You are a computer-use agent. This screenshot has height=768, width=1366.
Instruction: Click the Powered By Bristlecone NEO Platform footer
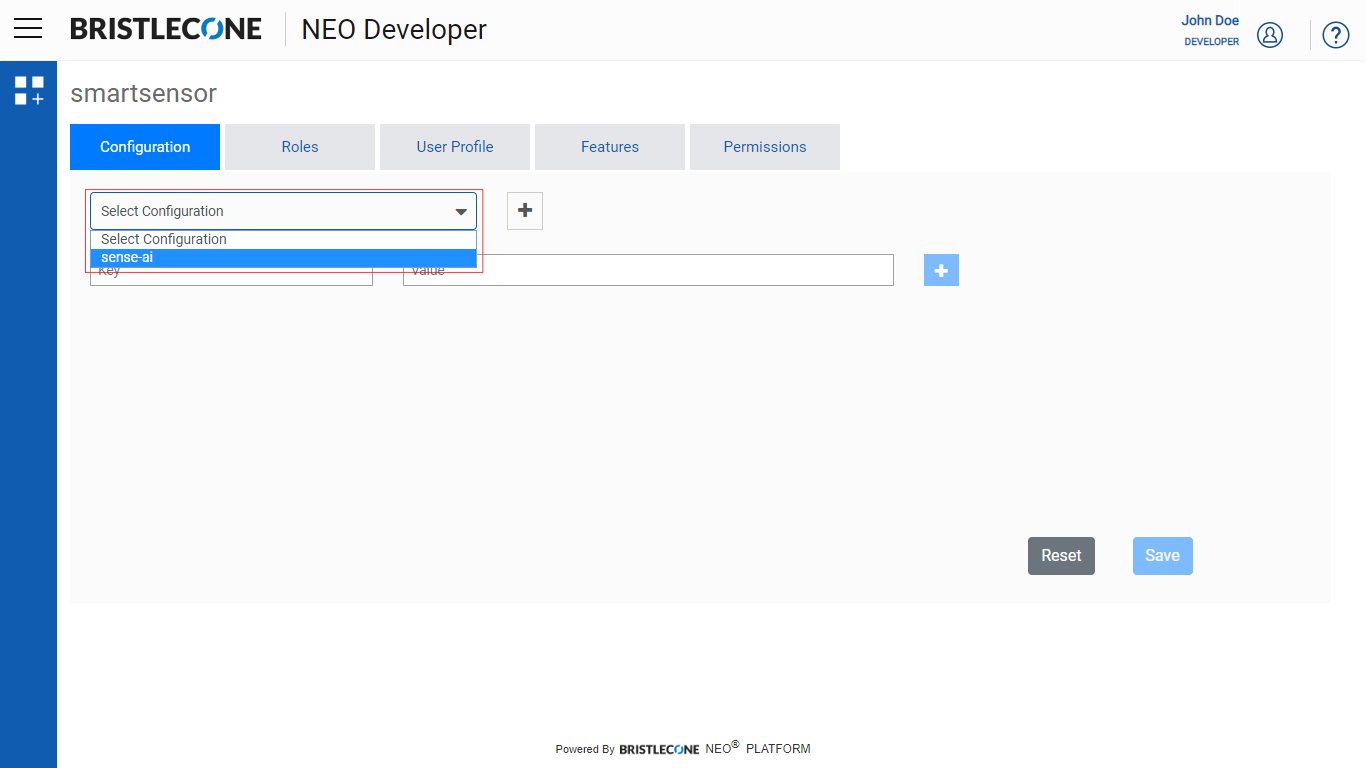(x=683, y=748)
